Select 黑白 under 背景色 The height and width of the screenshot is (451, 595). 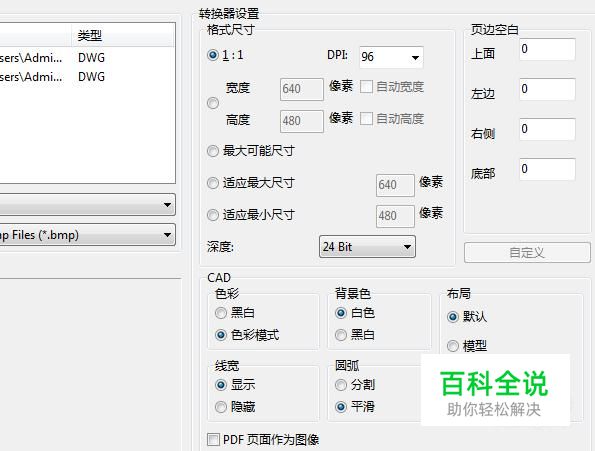(x=341, y=335)
